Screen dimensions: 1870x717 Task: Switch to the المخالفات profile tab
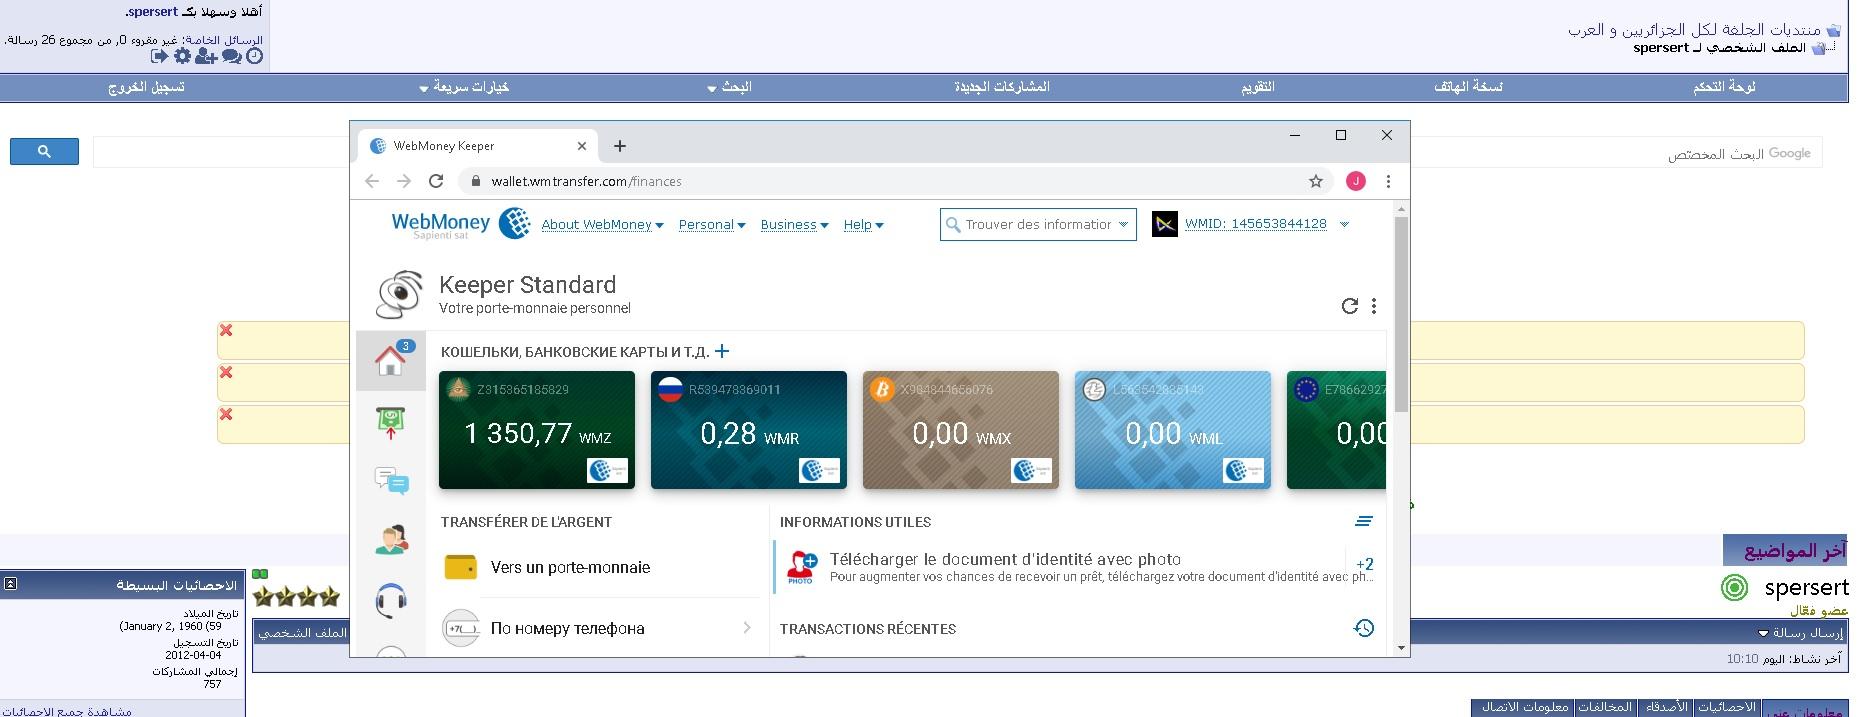click(x=1605, y=707)
